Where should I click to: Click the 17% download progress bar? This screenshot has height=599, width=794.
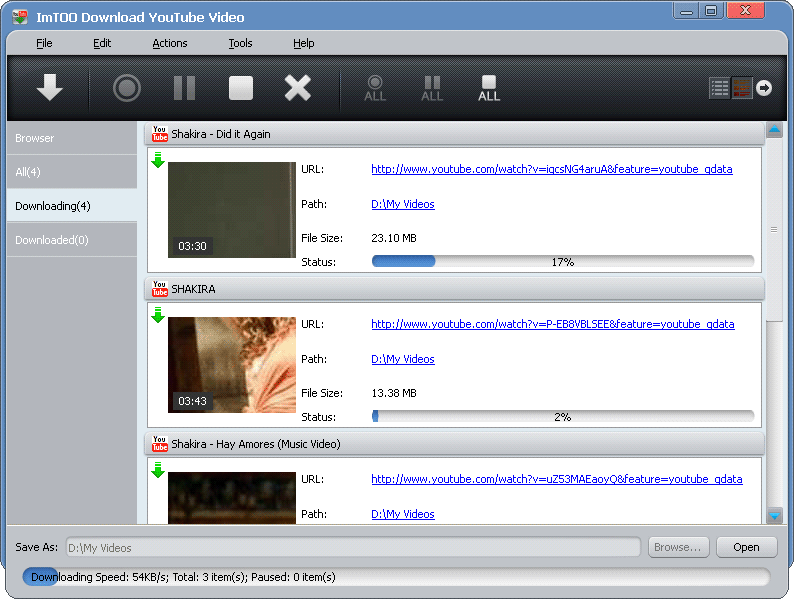[x=563, y=262]
